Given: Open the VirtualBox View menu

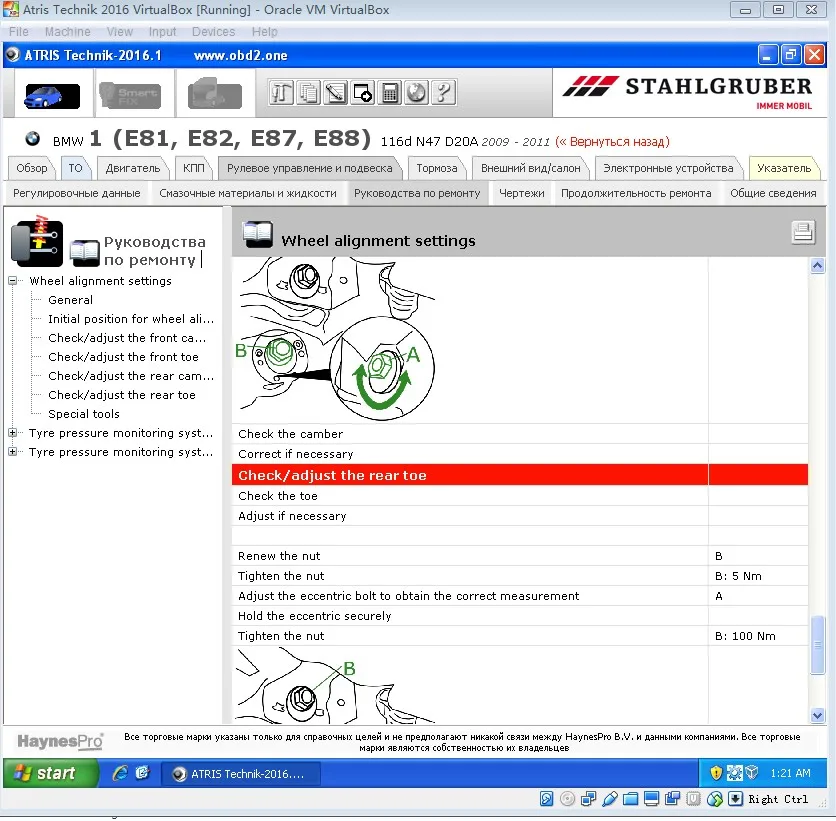Looking at the screenshot, I should point(119,32).
